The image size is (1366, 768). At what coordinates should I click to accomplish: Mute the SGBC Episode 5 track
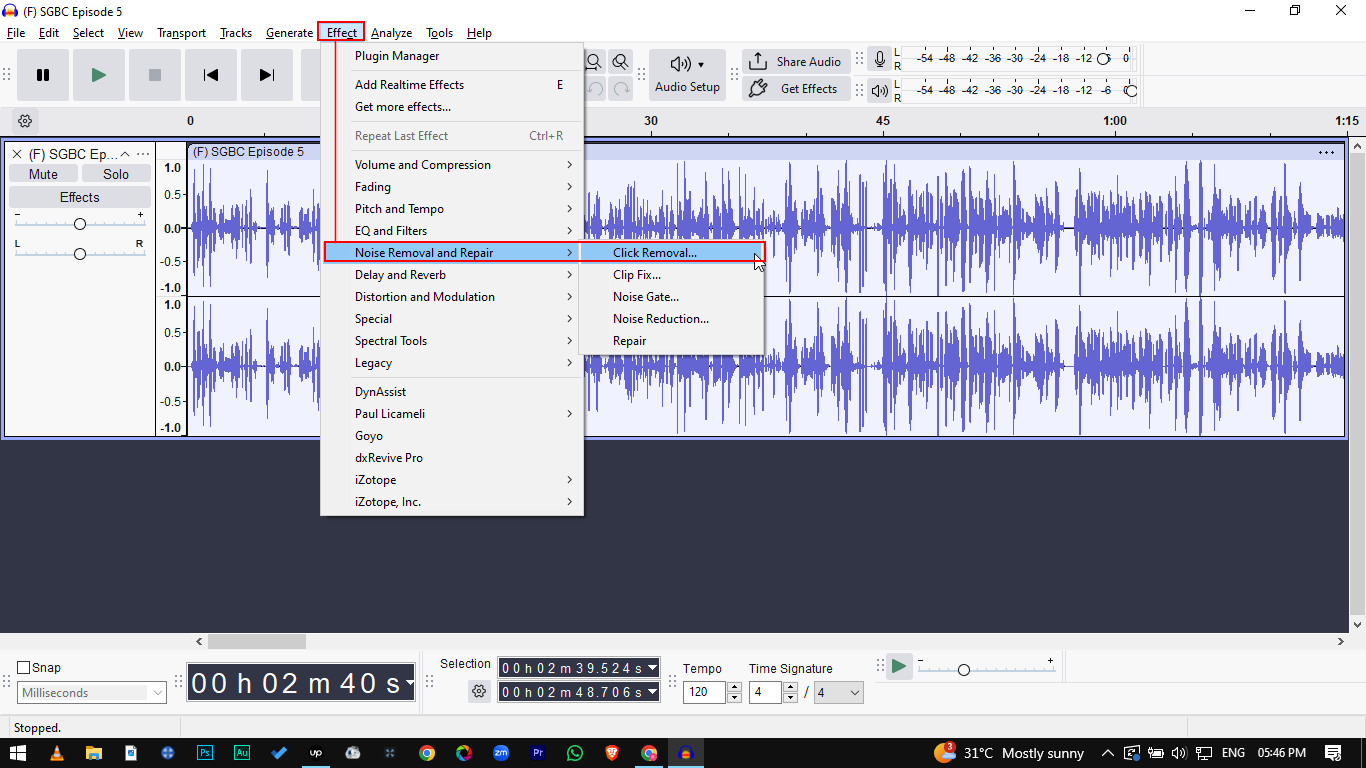43,174
